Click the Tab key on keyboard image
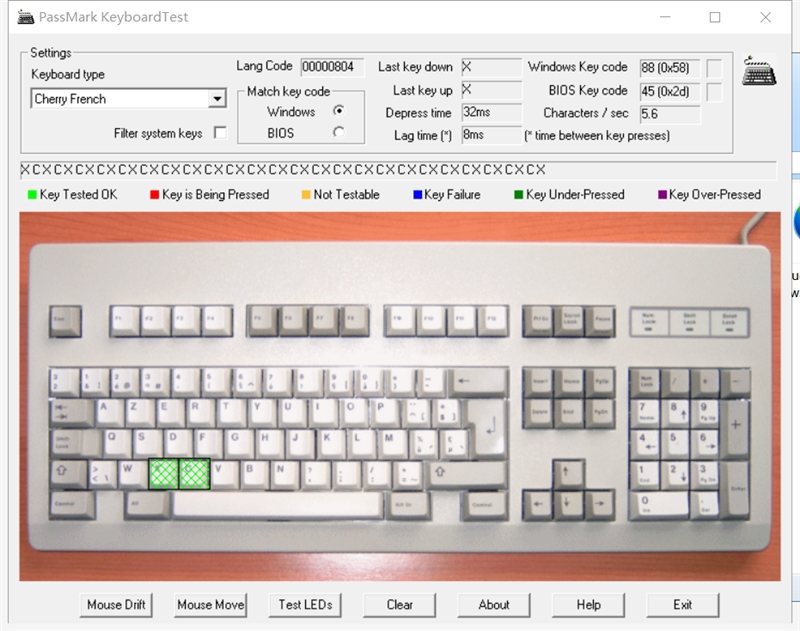The height and width of the screenshot is (631, 800). click(71, 413)
